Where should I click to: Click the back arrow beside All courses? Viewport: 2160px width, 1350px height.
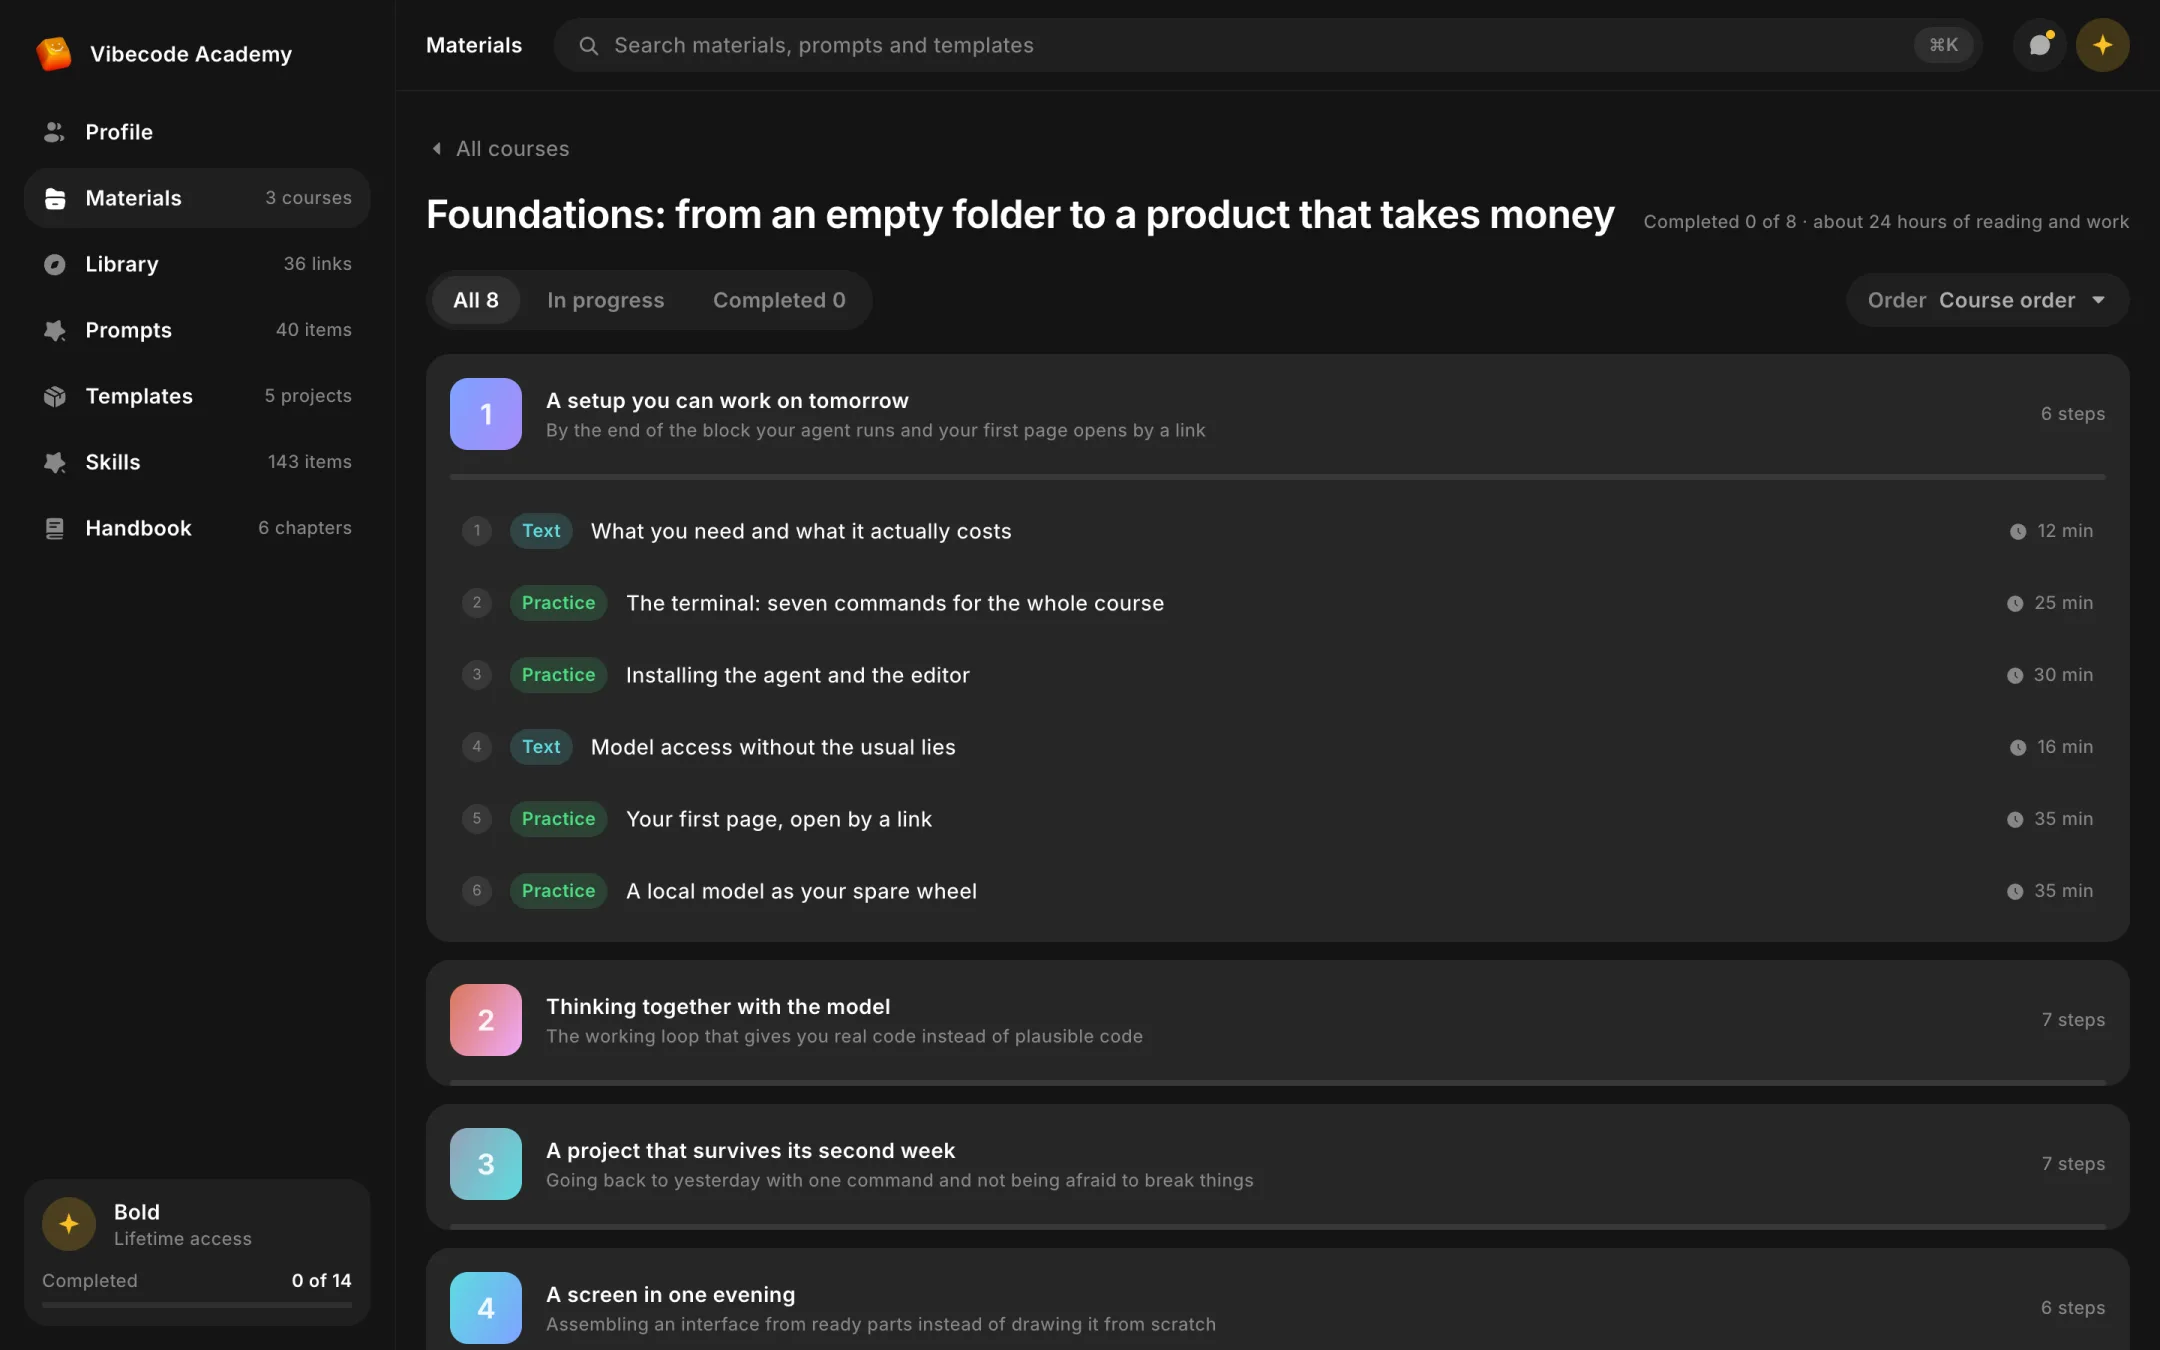[x=436, y=148]
